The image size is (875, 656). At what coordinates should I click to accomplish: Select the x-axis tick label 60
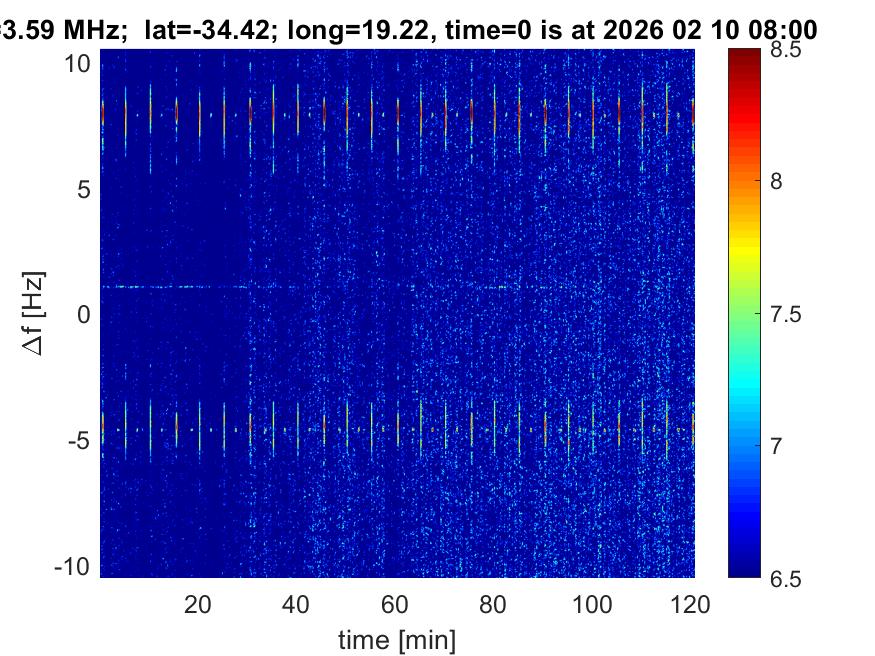[396, 604]
